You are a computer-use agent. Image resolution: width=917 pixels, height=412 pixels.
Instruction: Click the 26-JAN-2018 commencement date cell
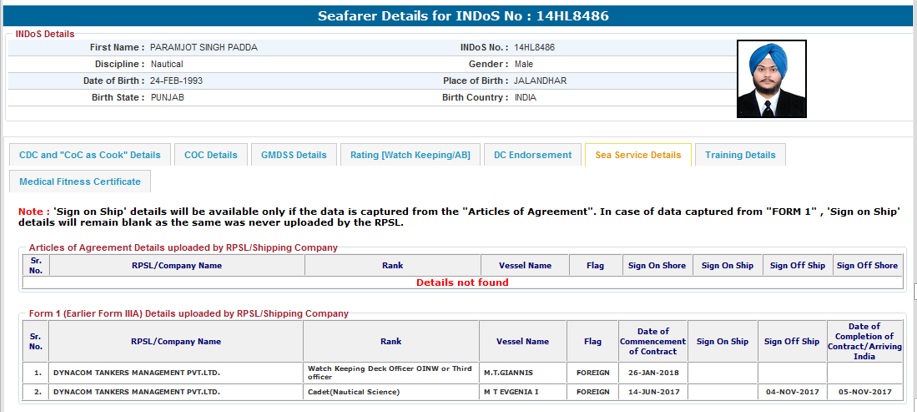(x=653, y=373)
